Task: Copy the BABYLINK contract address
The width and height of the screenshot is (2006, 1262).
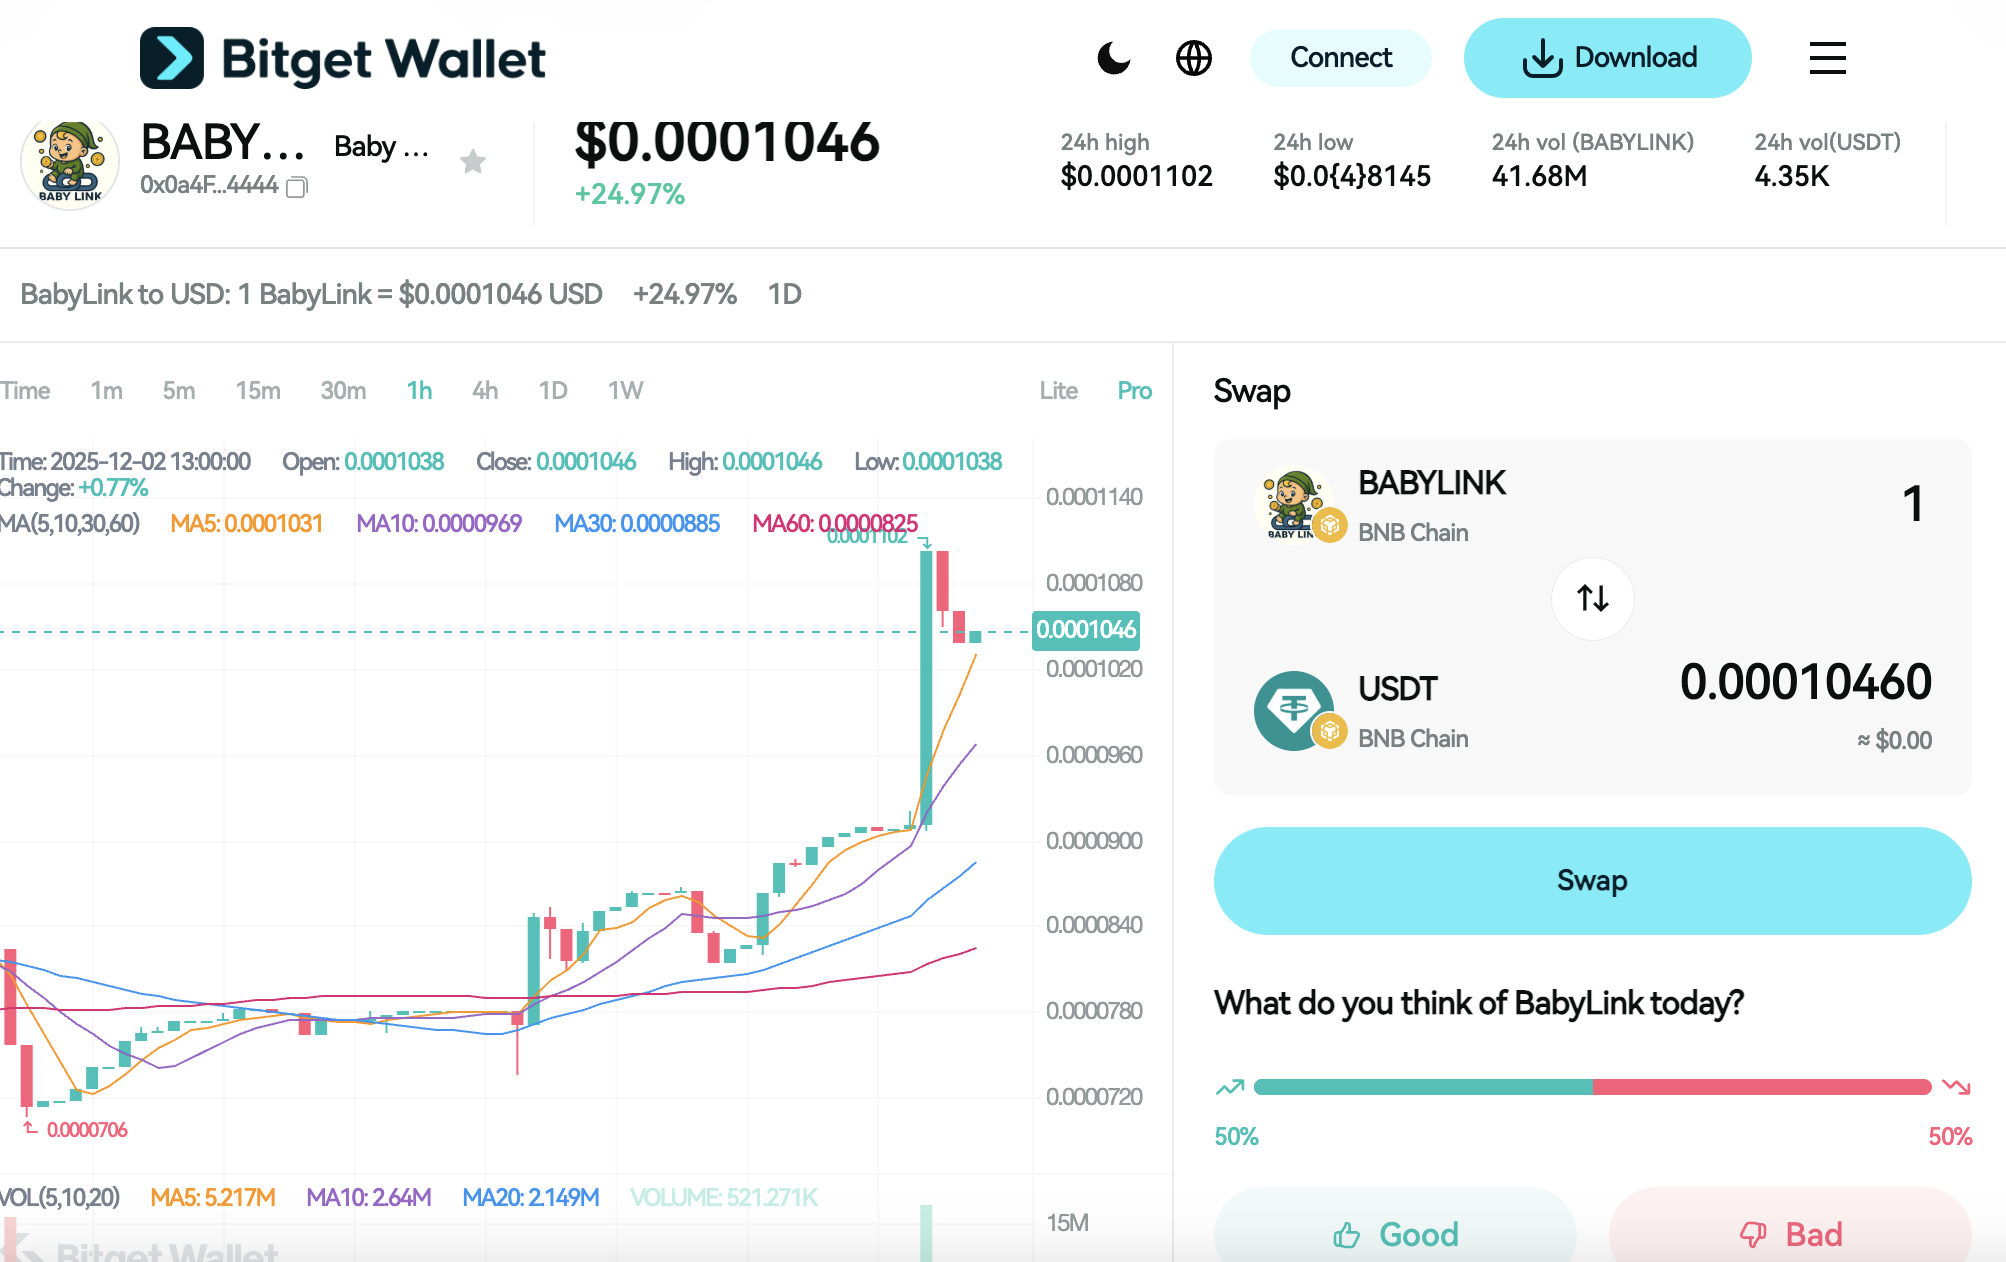Action: [x=296, y=187]
